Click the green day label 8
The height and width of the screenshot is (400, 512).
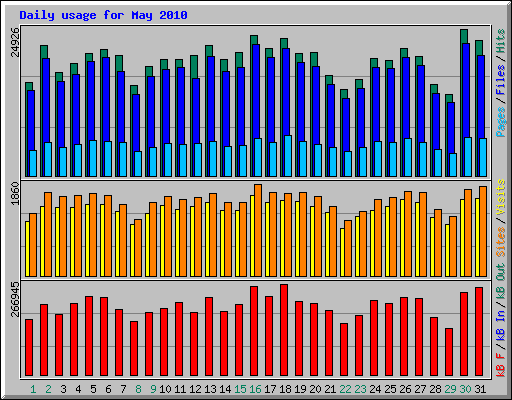138,389
